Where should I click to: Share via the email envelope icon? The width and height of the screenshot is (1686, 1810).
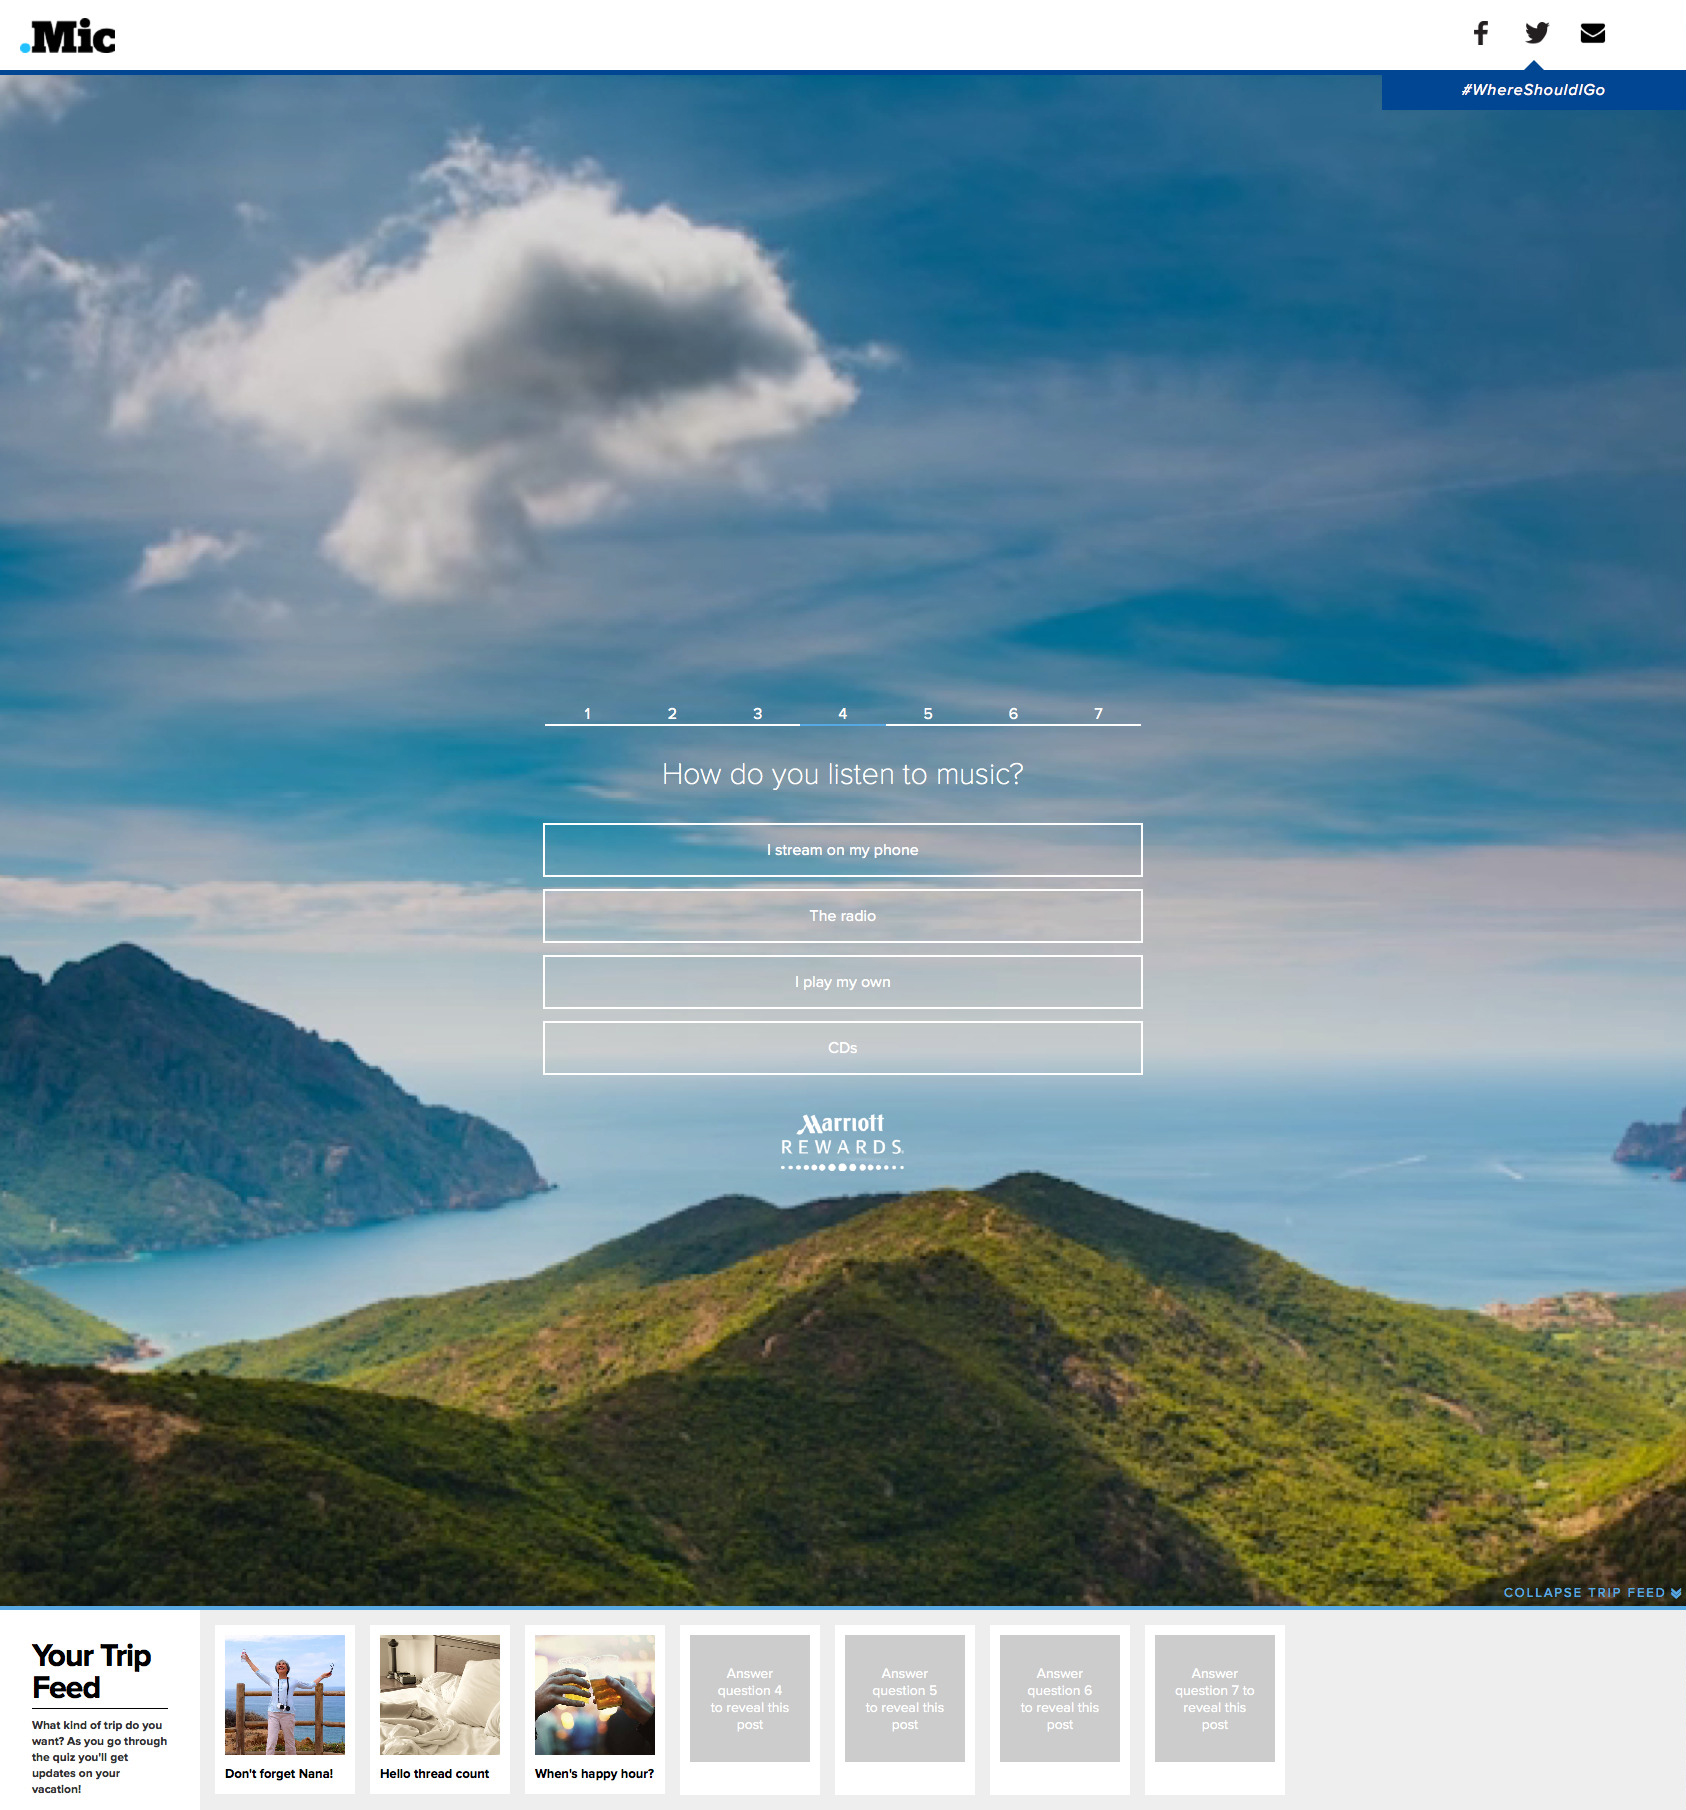(1592, 33)
